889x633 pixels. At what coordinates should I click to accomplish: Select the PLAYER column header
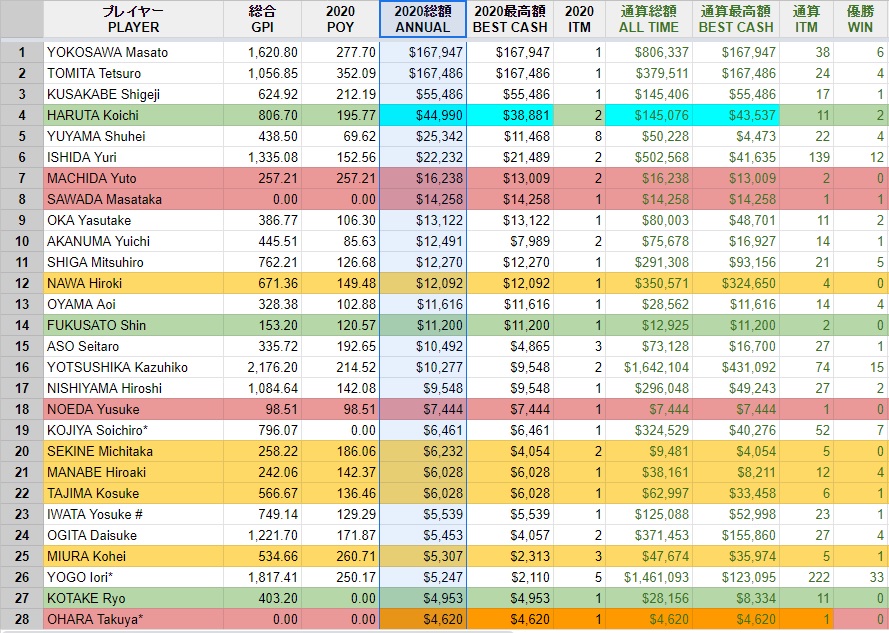(x=133, y=19)
